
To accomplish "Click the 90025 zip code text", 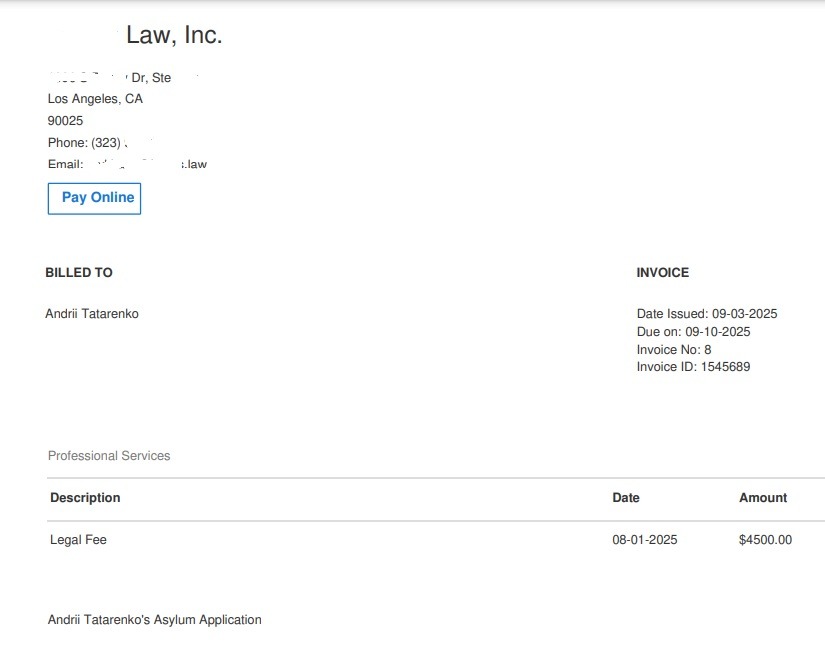I will (x=66, y=121).
